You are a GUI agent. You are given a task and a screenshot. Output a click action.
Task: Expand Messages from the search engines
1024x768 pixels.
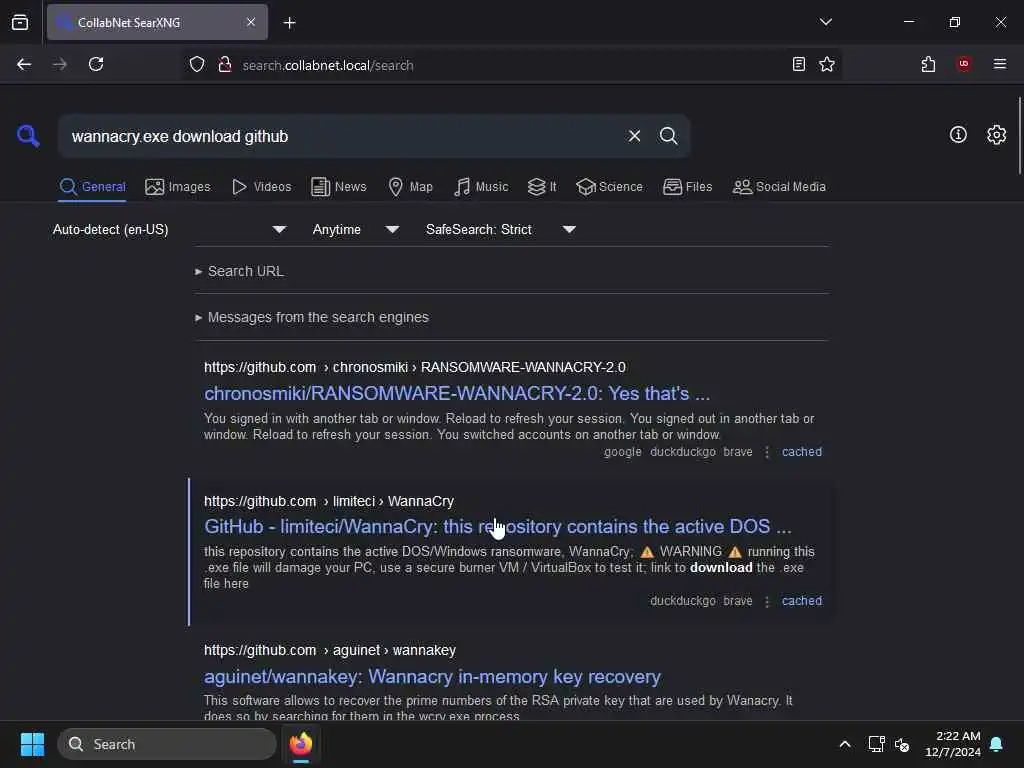312,317
